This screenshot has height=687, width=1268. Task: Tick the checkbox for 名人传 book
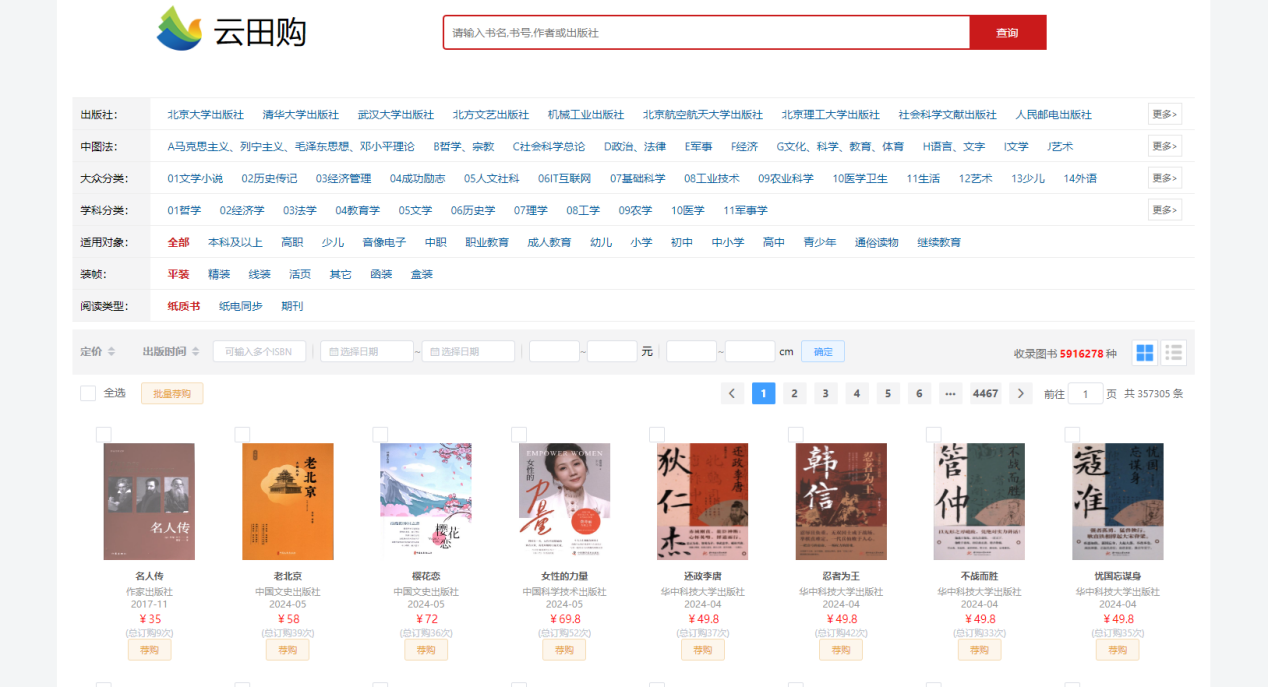[104, 434]
